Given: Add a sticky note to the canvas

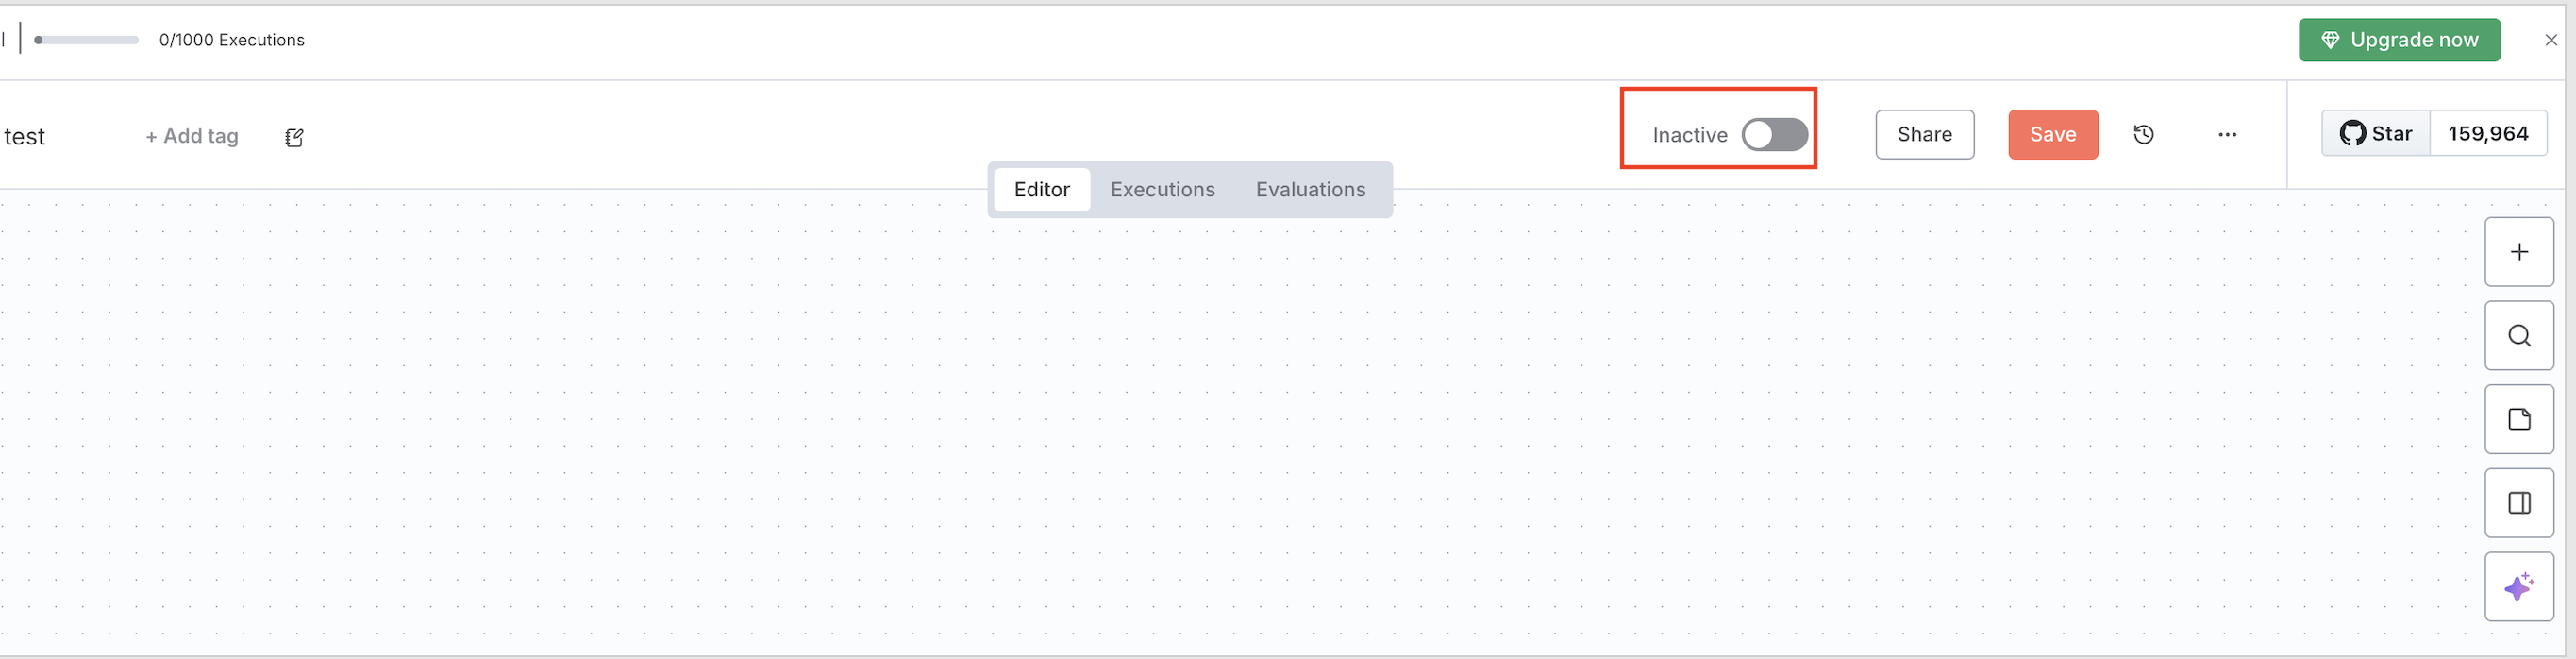Looking at the screenshot, I should 2518,420.
